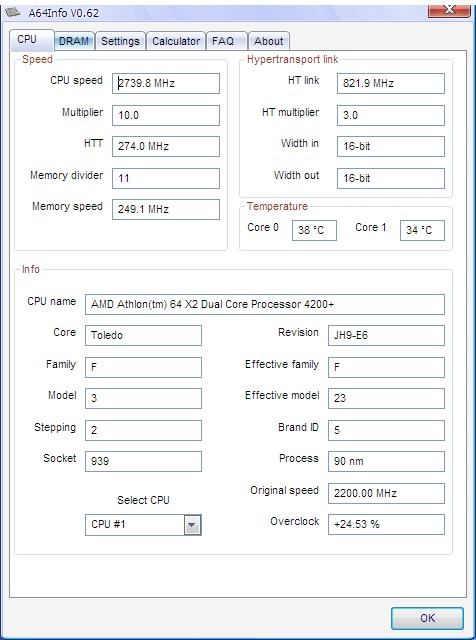This screenshot has width=476, height=640.
Task: Click the 'Overclock' label
Action: 295,522
